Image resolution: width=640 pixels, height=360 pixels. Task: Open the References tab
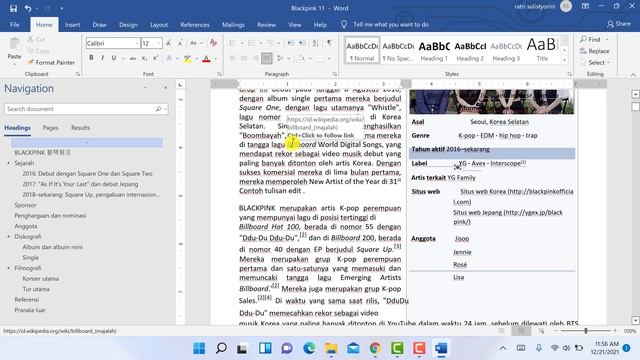click(195, 24)
